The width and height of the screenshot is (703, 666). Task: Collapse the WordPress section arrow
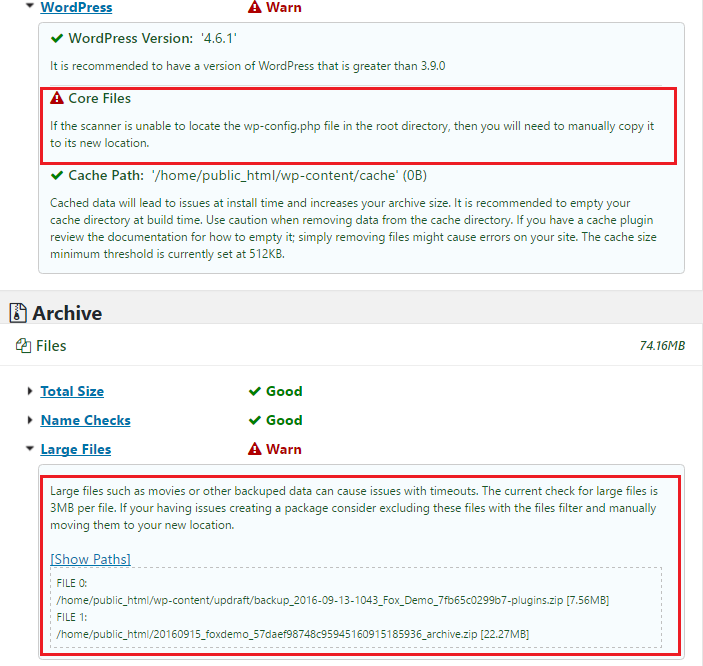pyautogui.click(x=30, y=6)
